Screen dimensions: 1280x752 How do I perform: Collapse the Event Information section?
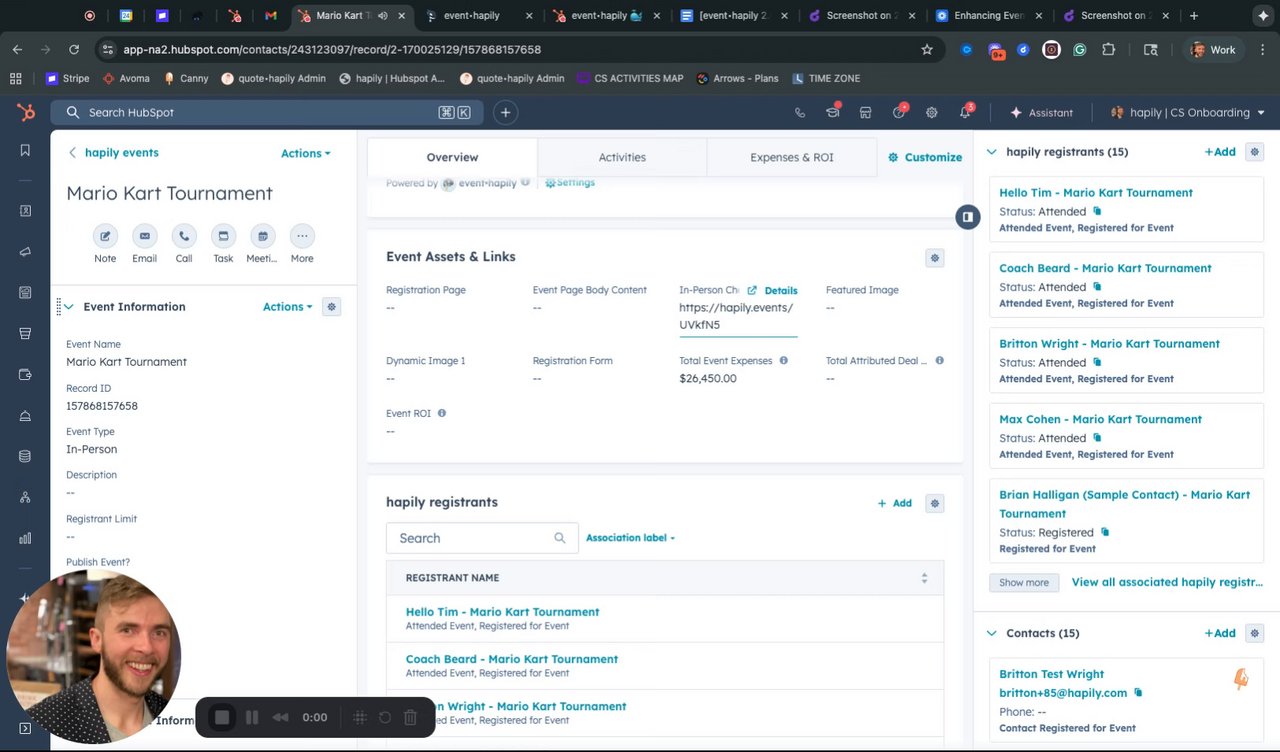(68, 307)
